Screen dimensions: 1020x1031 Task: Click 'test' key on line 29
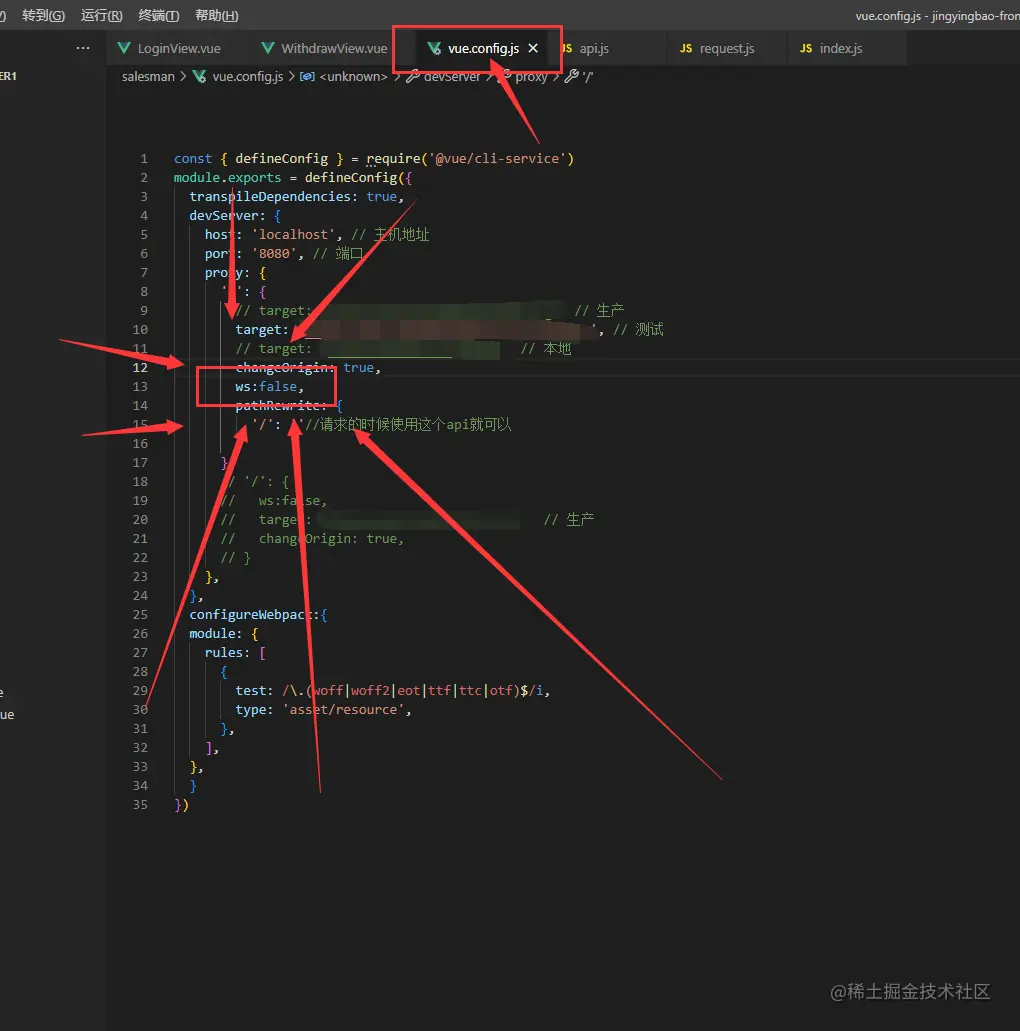[251, 691]
